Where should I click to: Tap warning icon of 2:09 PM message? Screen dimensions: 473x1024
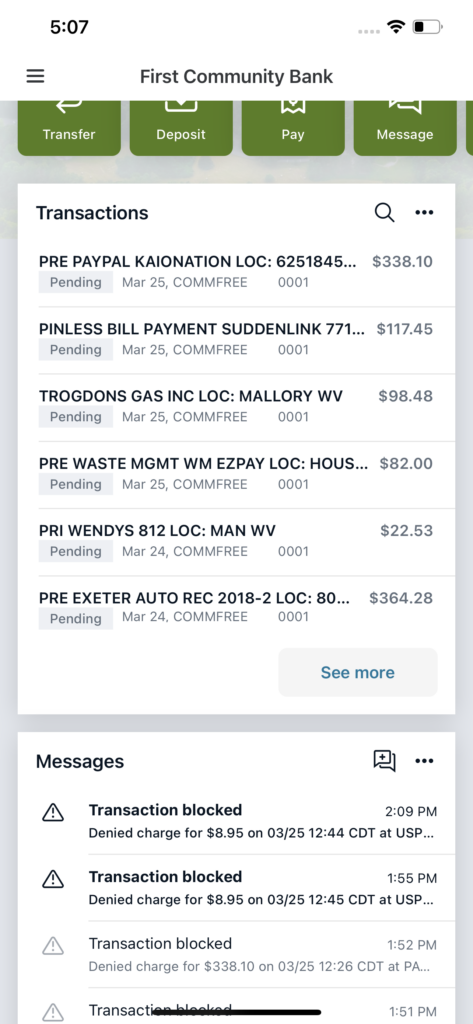[53, 812]
